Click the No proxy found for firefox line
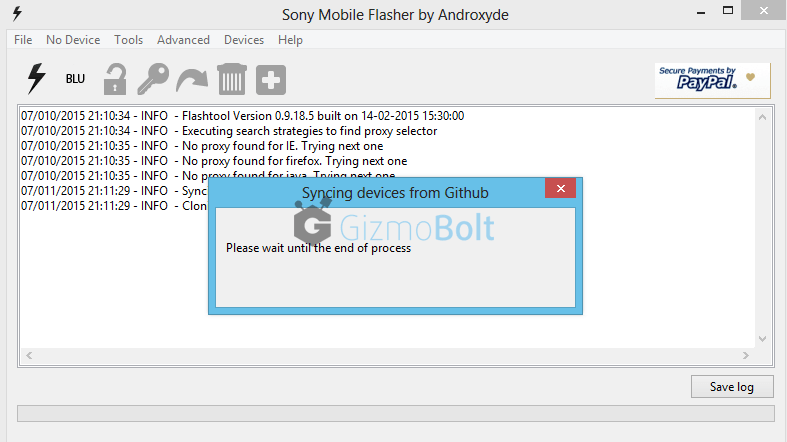This screenshot has width=787, height=442. pos(214,161)
